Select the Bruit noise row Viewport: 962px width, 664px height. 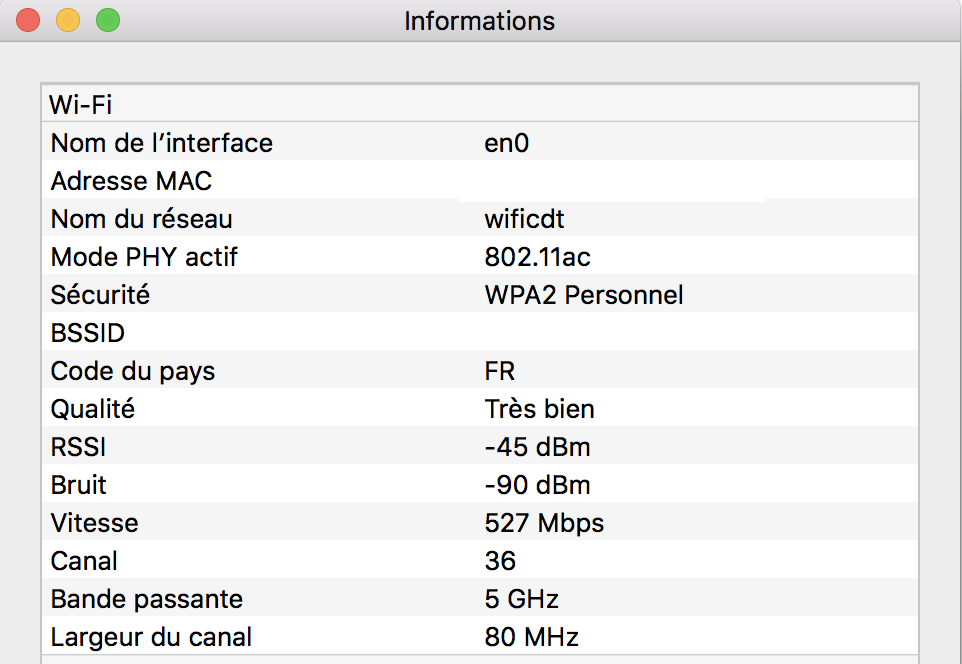tap(480, 484)
